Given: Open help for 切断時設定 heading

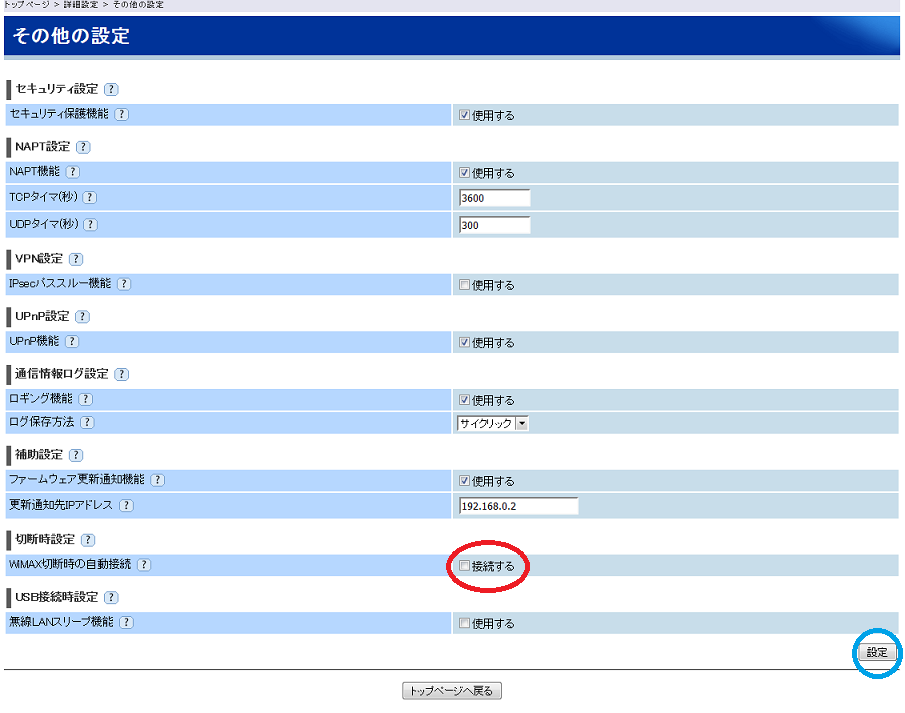Looking at the screenshot, I should pyautogui.click(x=88, y=540).
